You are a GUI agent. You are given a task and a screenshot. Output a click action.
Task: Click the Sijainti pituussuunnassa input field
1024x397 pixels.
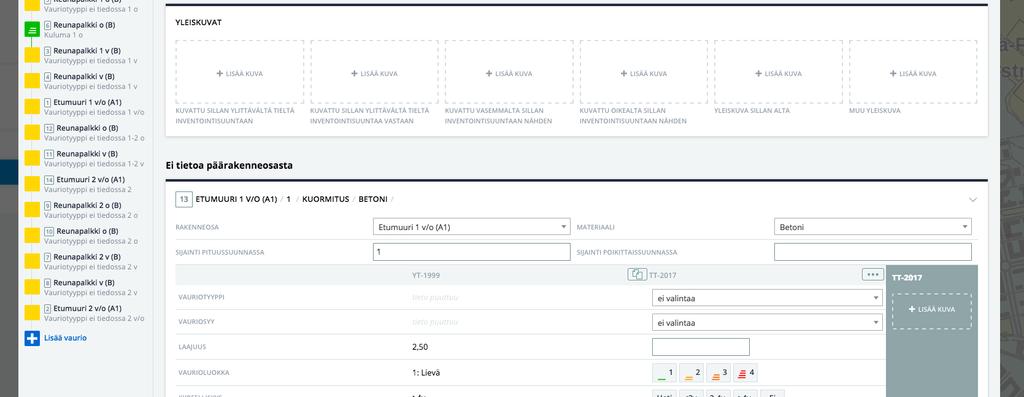tap(472, 252)
